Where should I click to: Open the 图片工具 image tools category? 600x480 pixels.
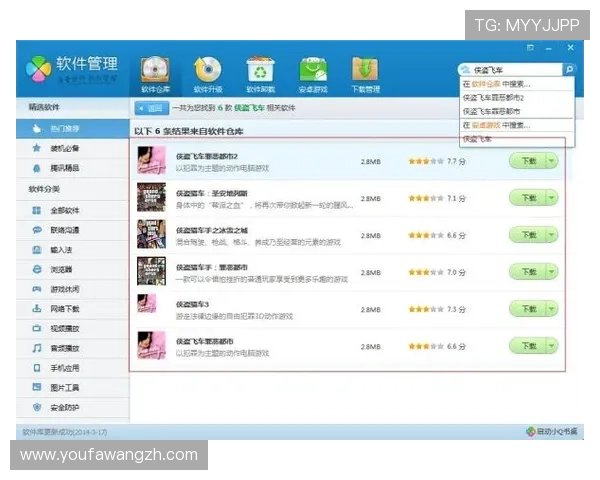point(73,388)
